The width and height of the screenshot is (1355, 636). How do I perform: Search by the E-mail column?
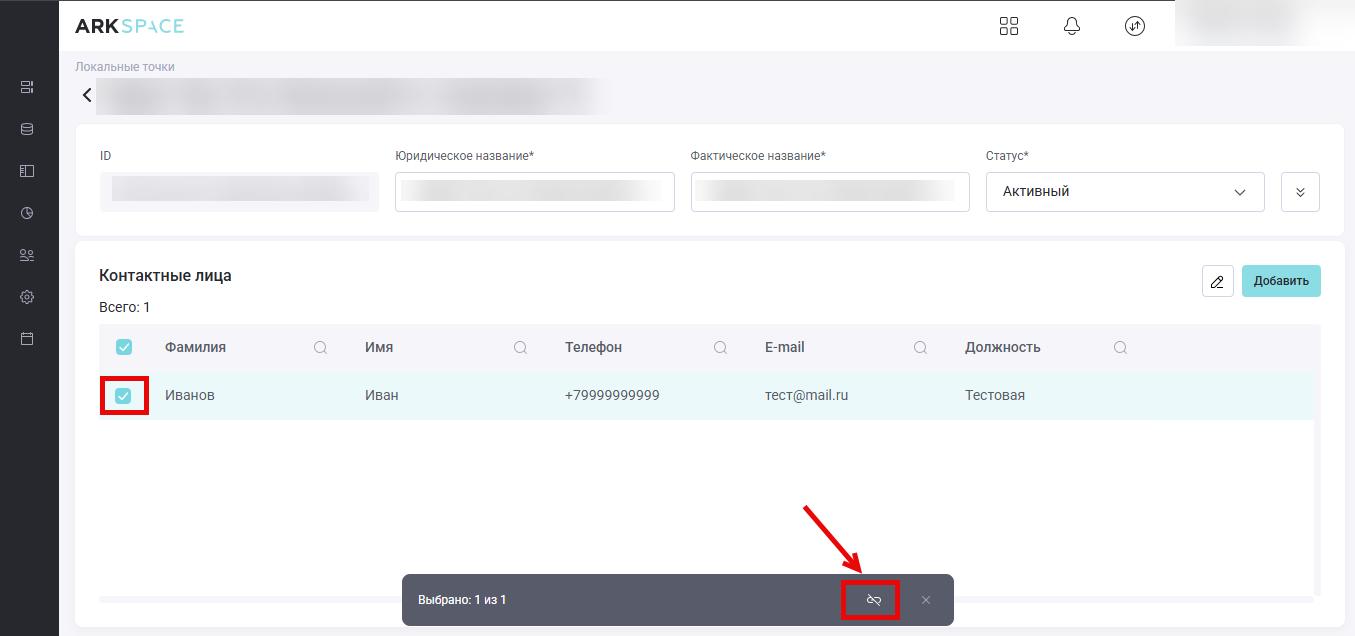(x=920, y=347)
